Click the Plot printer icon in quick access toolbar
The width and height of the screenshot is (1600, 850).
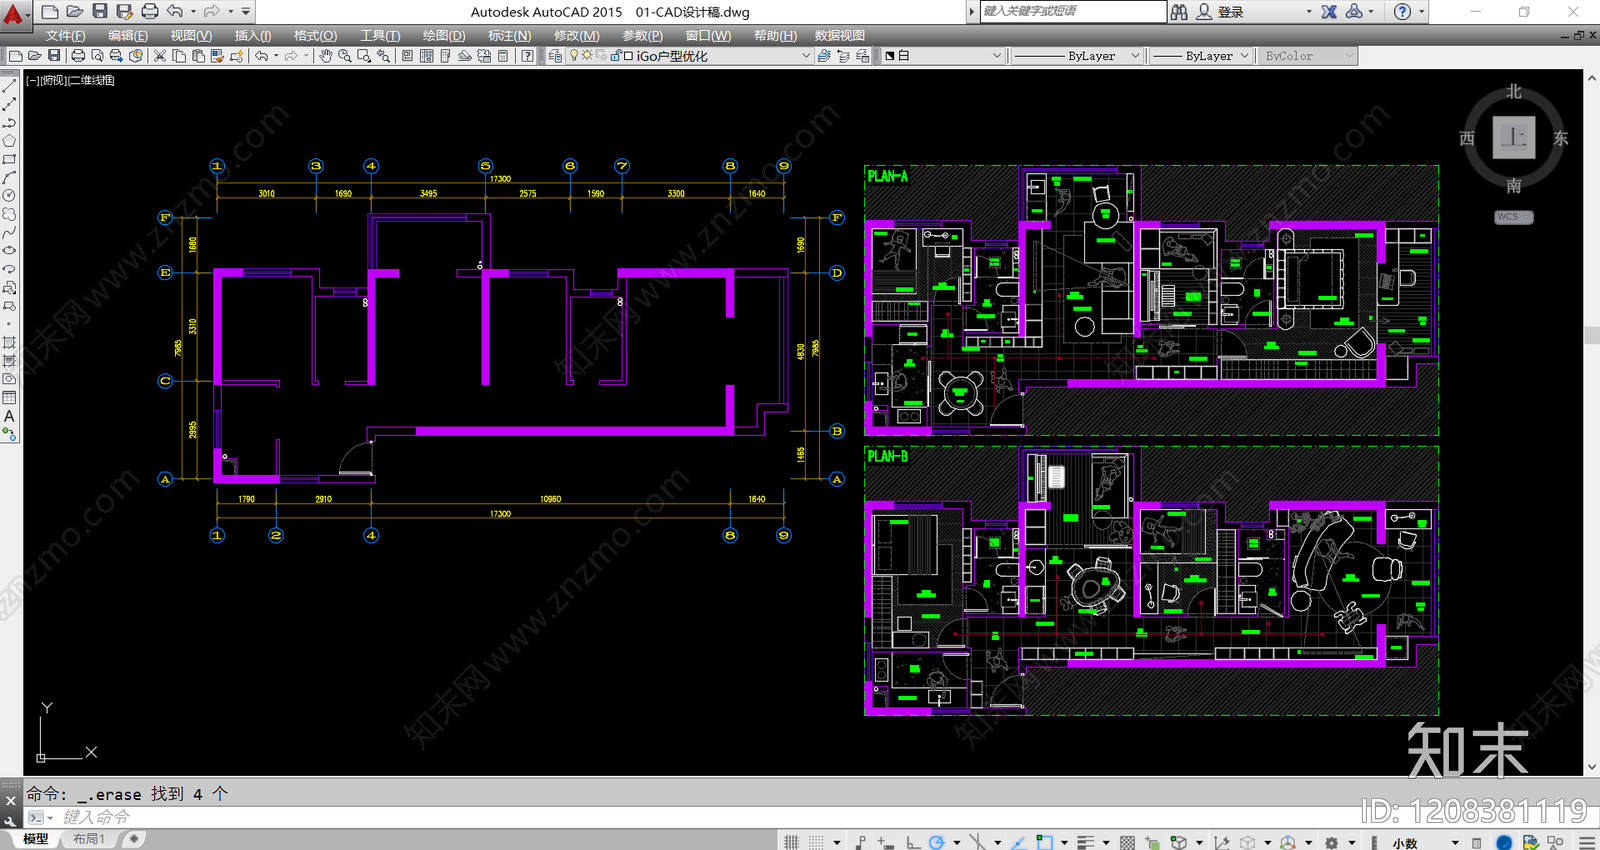pyautogui.click(x=150, y=11)
